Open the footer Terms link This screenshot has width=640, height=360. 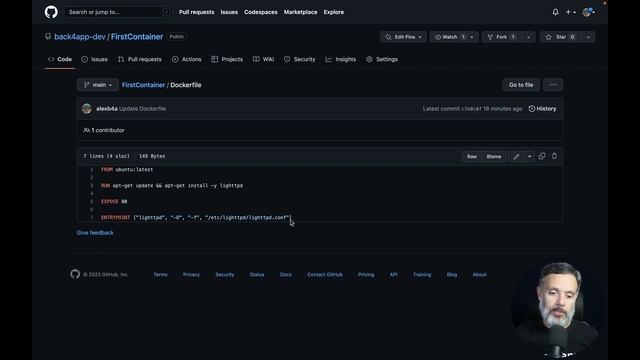coord(160,275)
